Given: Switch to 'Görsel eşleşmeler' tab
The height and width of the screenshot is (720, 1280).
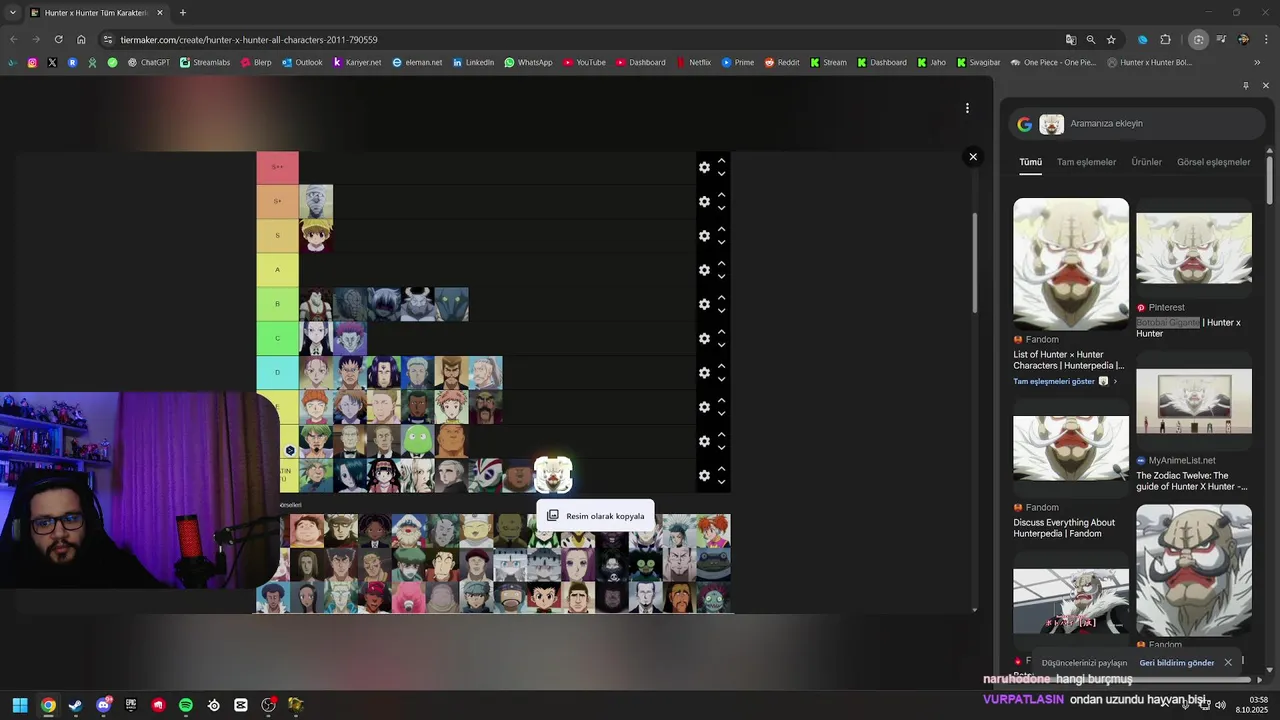Looking at the screenshot, I should click(x=1213, y=162).
